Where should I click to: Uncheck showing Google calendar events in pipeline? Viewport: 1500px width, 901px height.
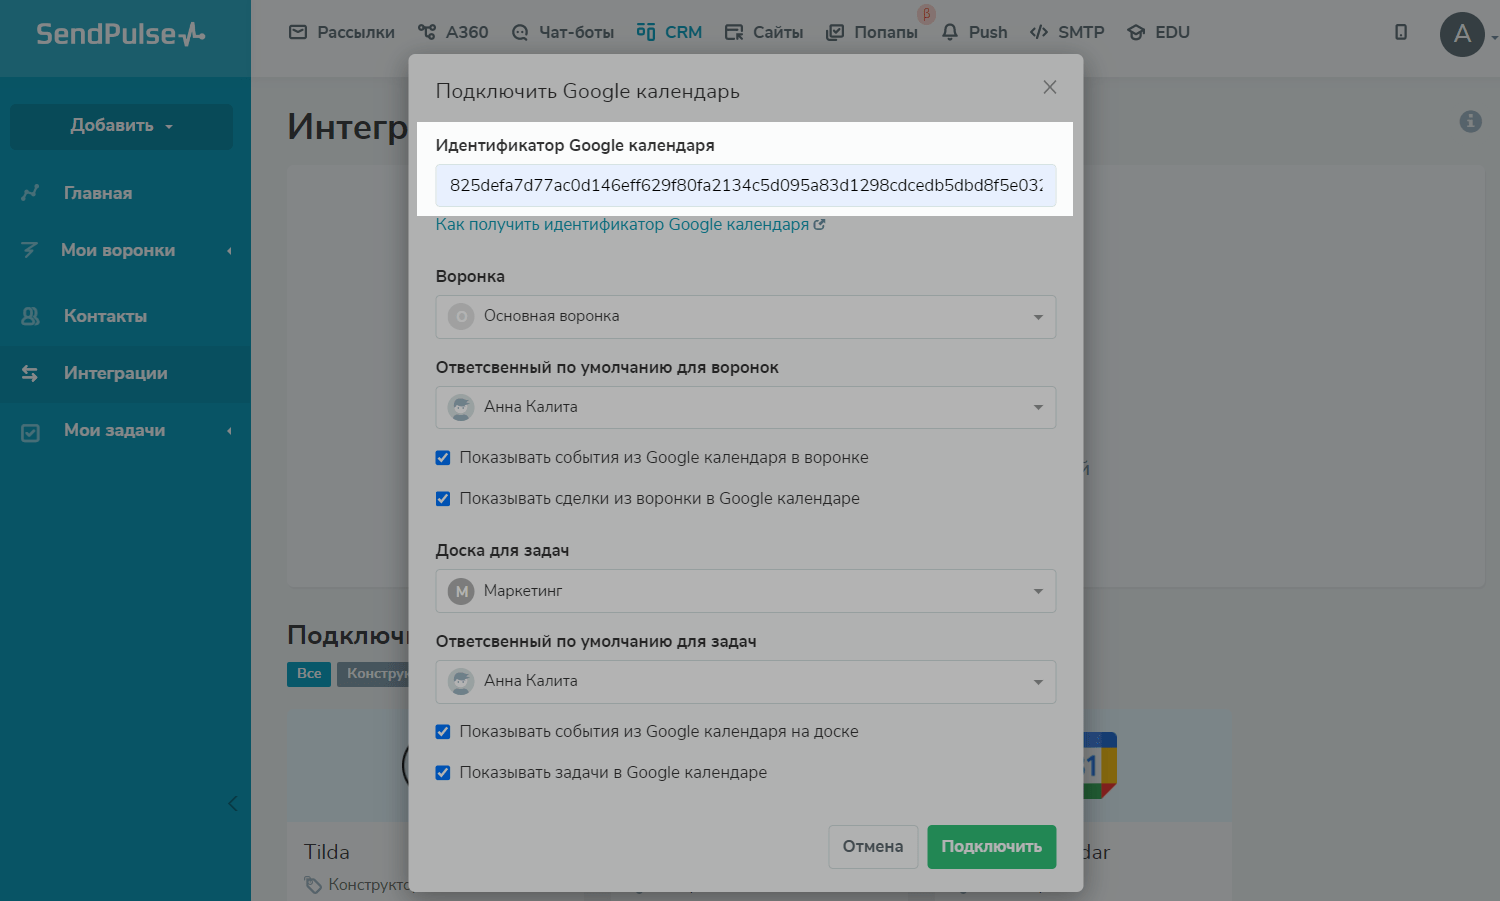(x=443, y=458)
